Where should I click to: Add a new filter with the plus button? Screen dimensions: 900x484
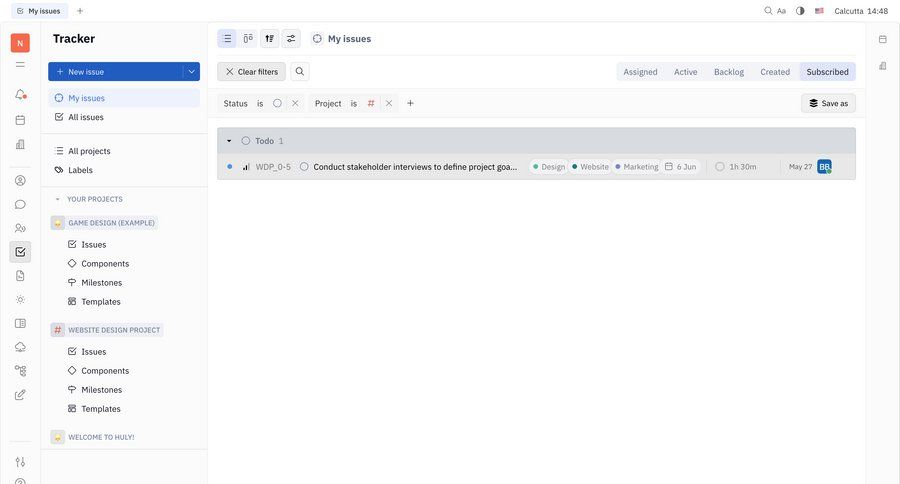(410, 103)
